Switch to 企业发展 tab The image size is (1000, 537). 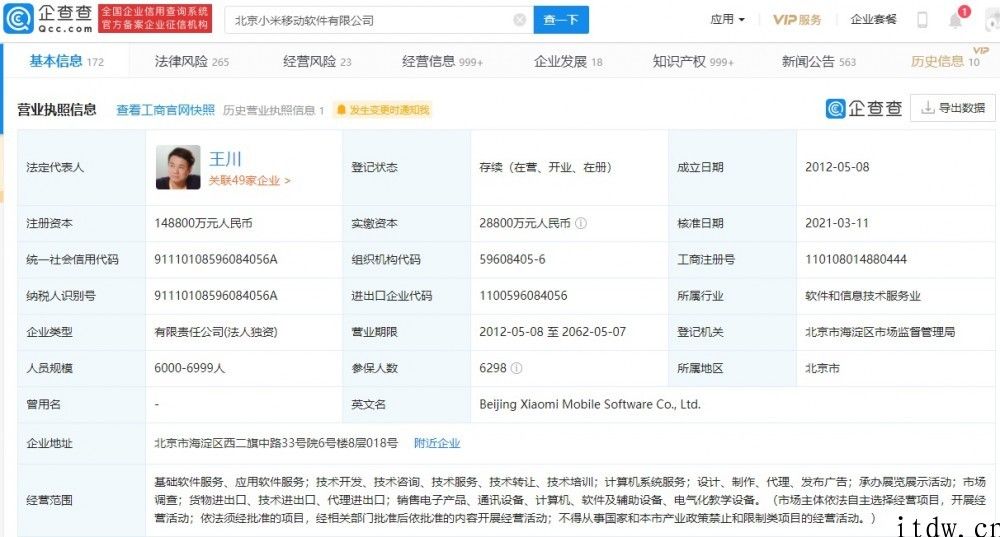click(x=568, y=61)
